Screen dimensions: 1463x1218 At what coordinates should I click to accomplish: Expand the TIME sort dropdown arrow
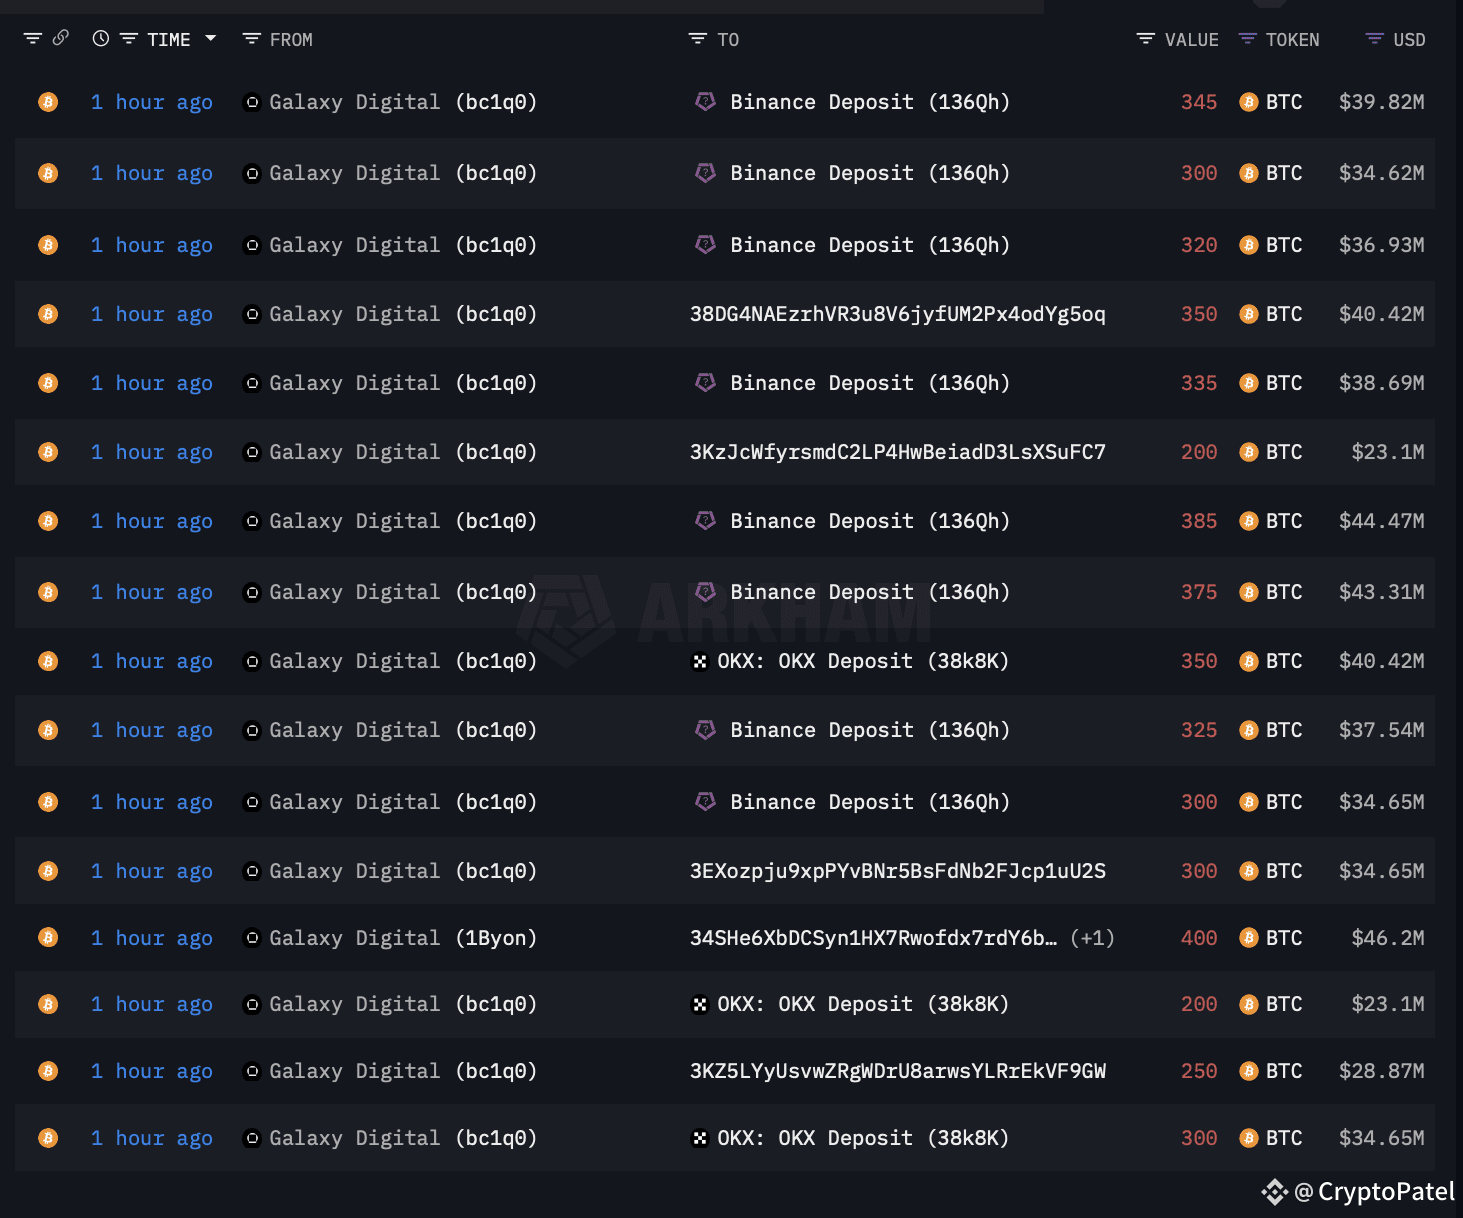[x=210, y=39]
